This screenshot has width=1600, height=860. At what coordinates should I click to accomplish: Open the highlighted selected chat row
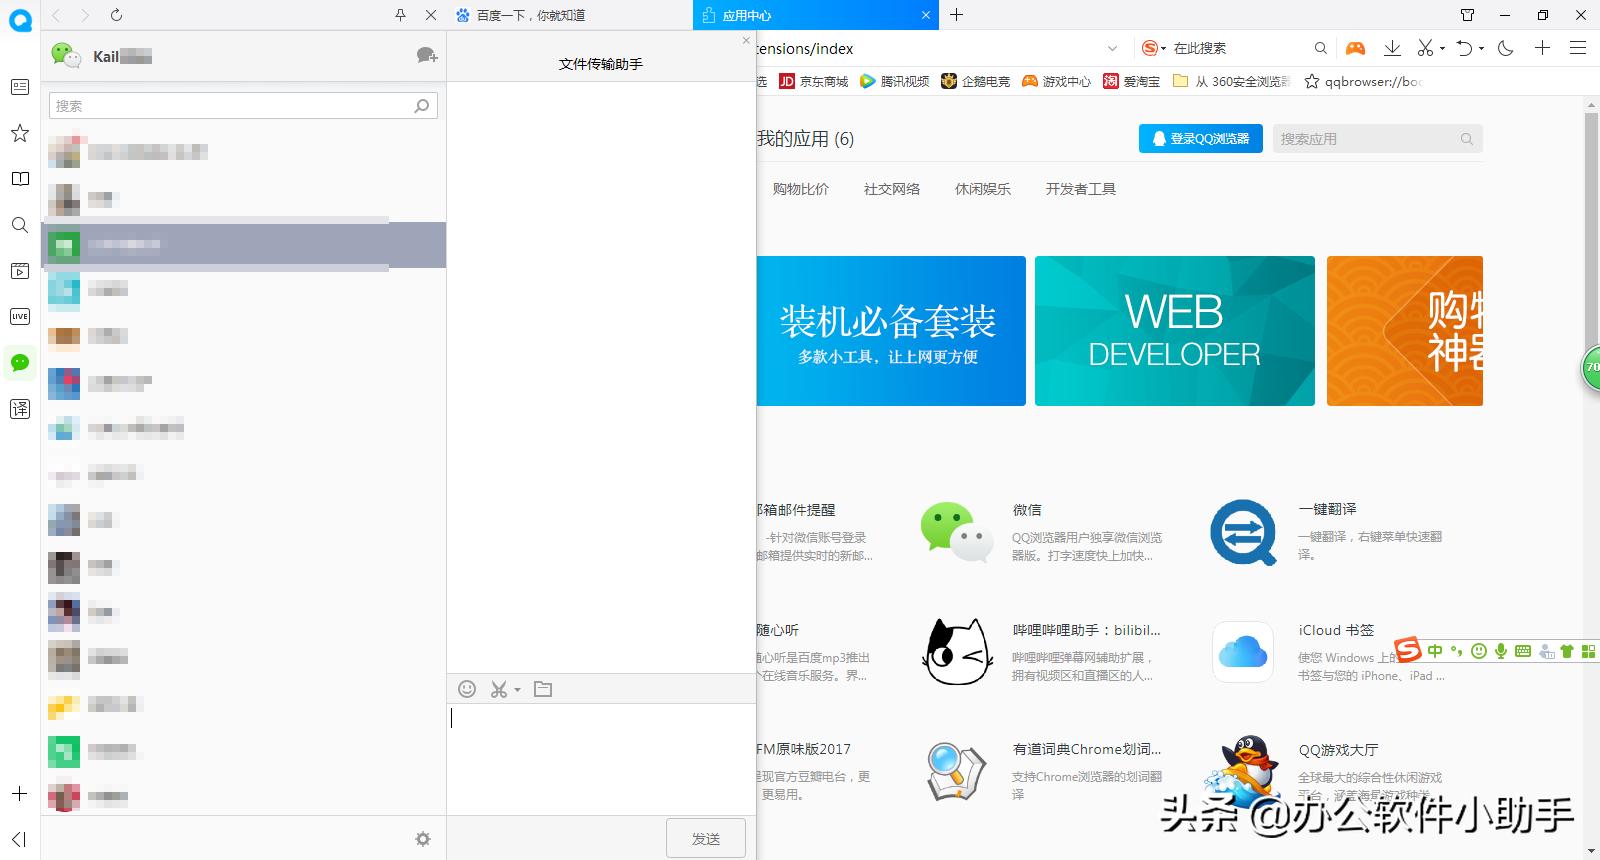[x=243, y=245]
